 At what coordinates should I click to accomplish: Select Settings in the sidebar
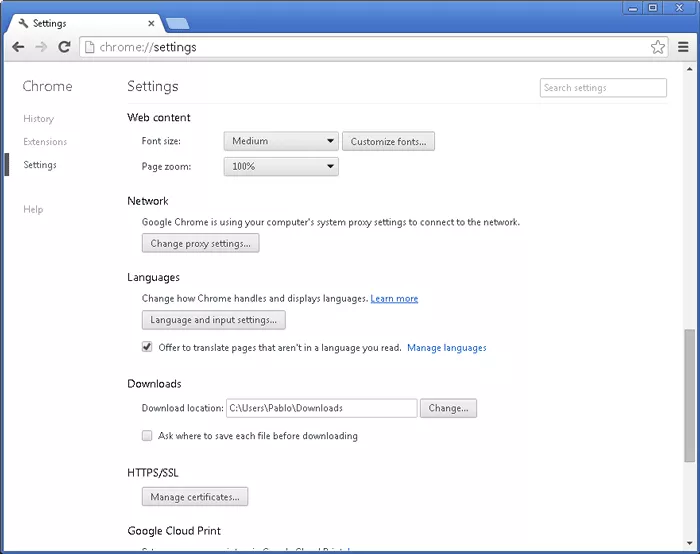[x=40, y=165]
